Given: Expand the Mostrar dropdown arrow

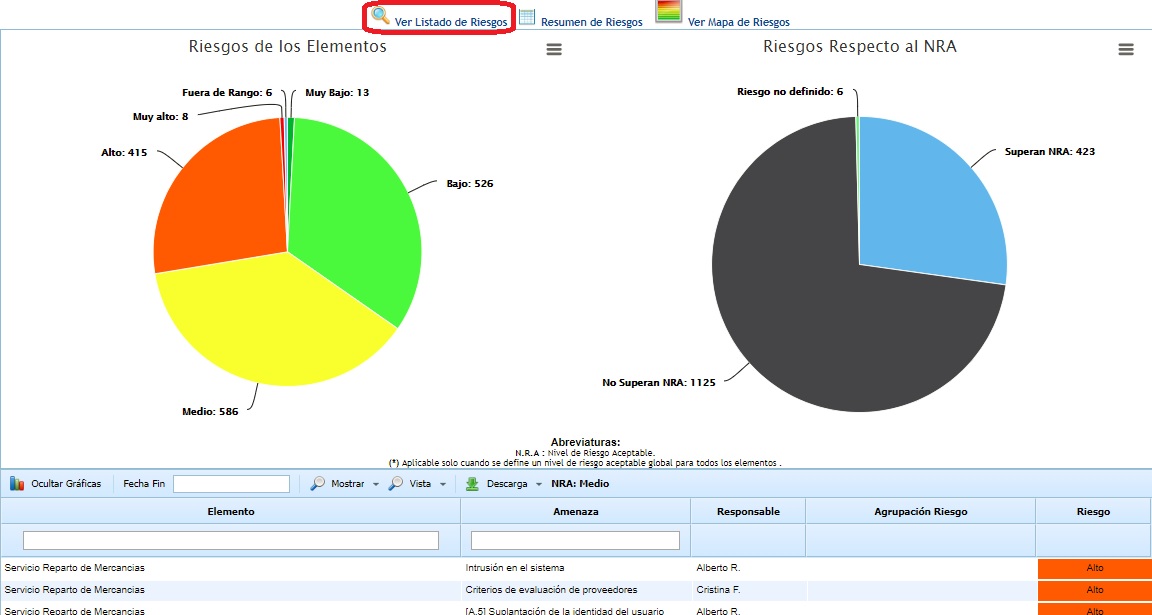Looking at the screenshot, I should (374, 485).
